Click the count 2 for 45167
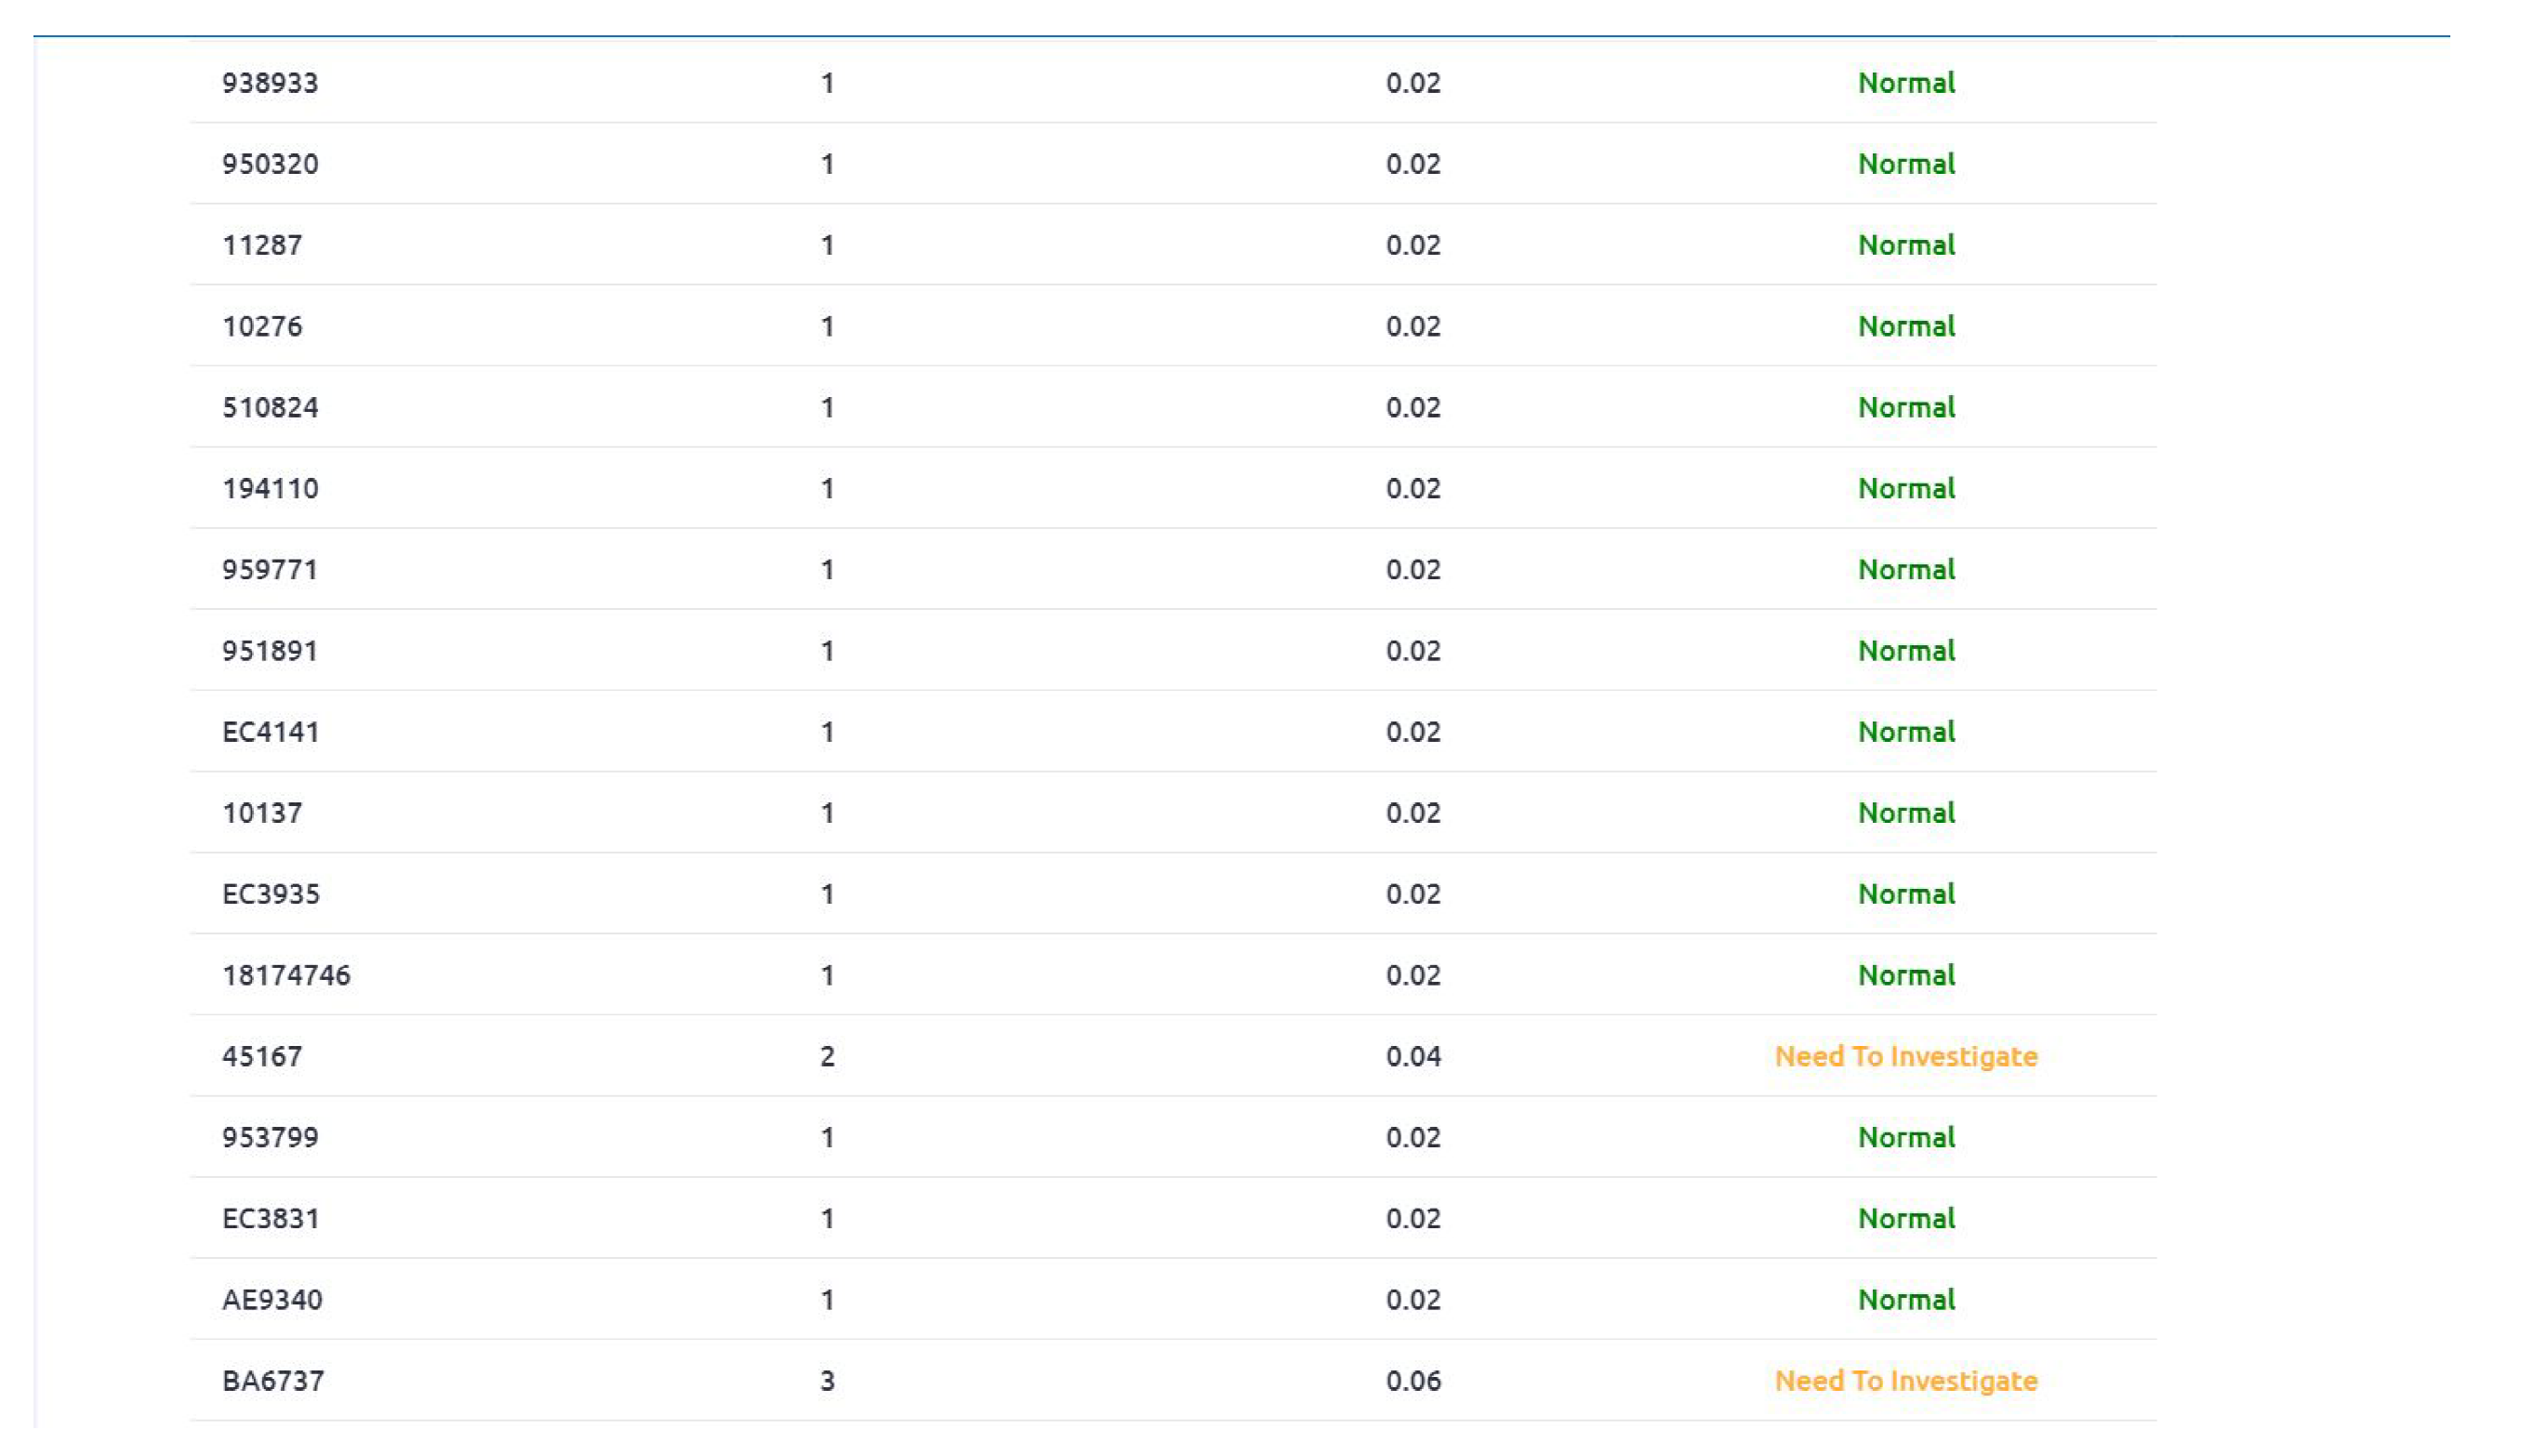 pos(827,1056)
